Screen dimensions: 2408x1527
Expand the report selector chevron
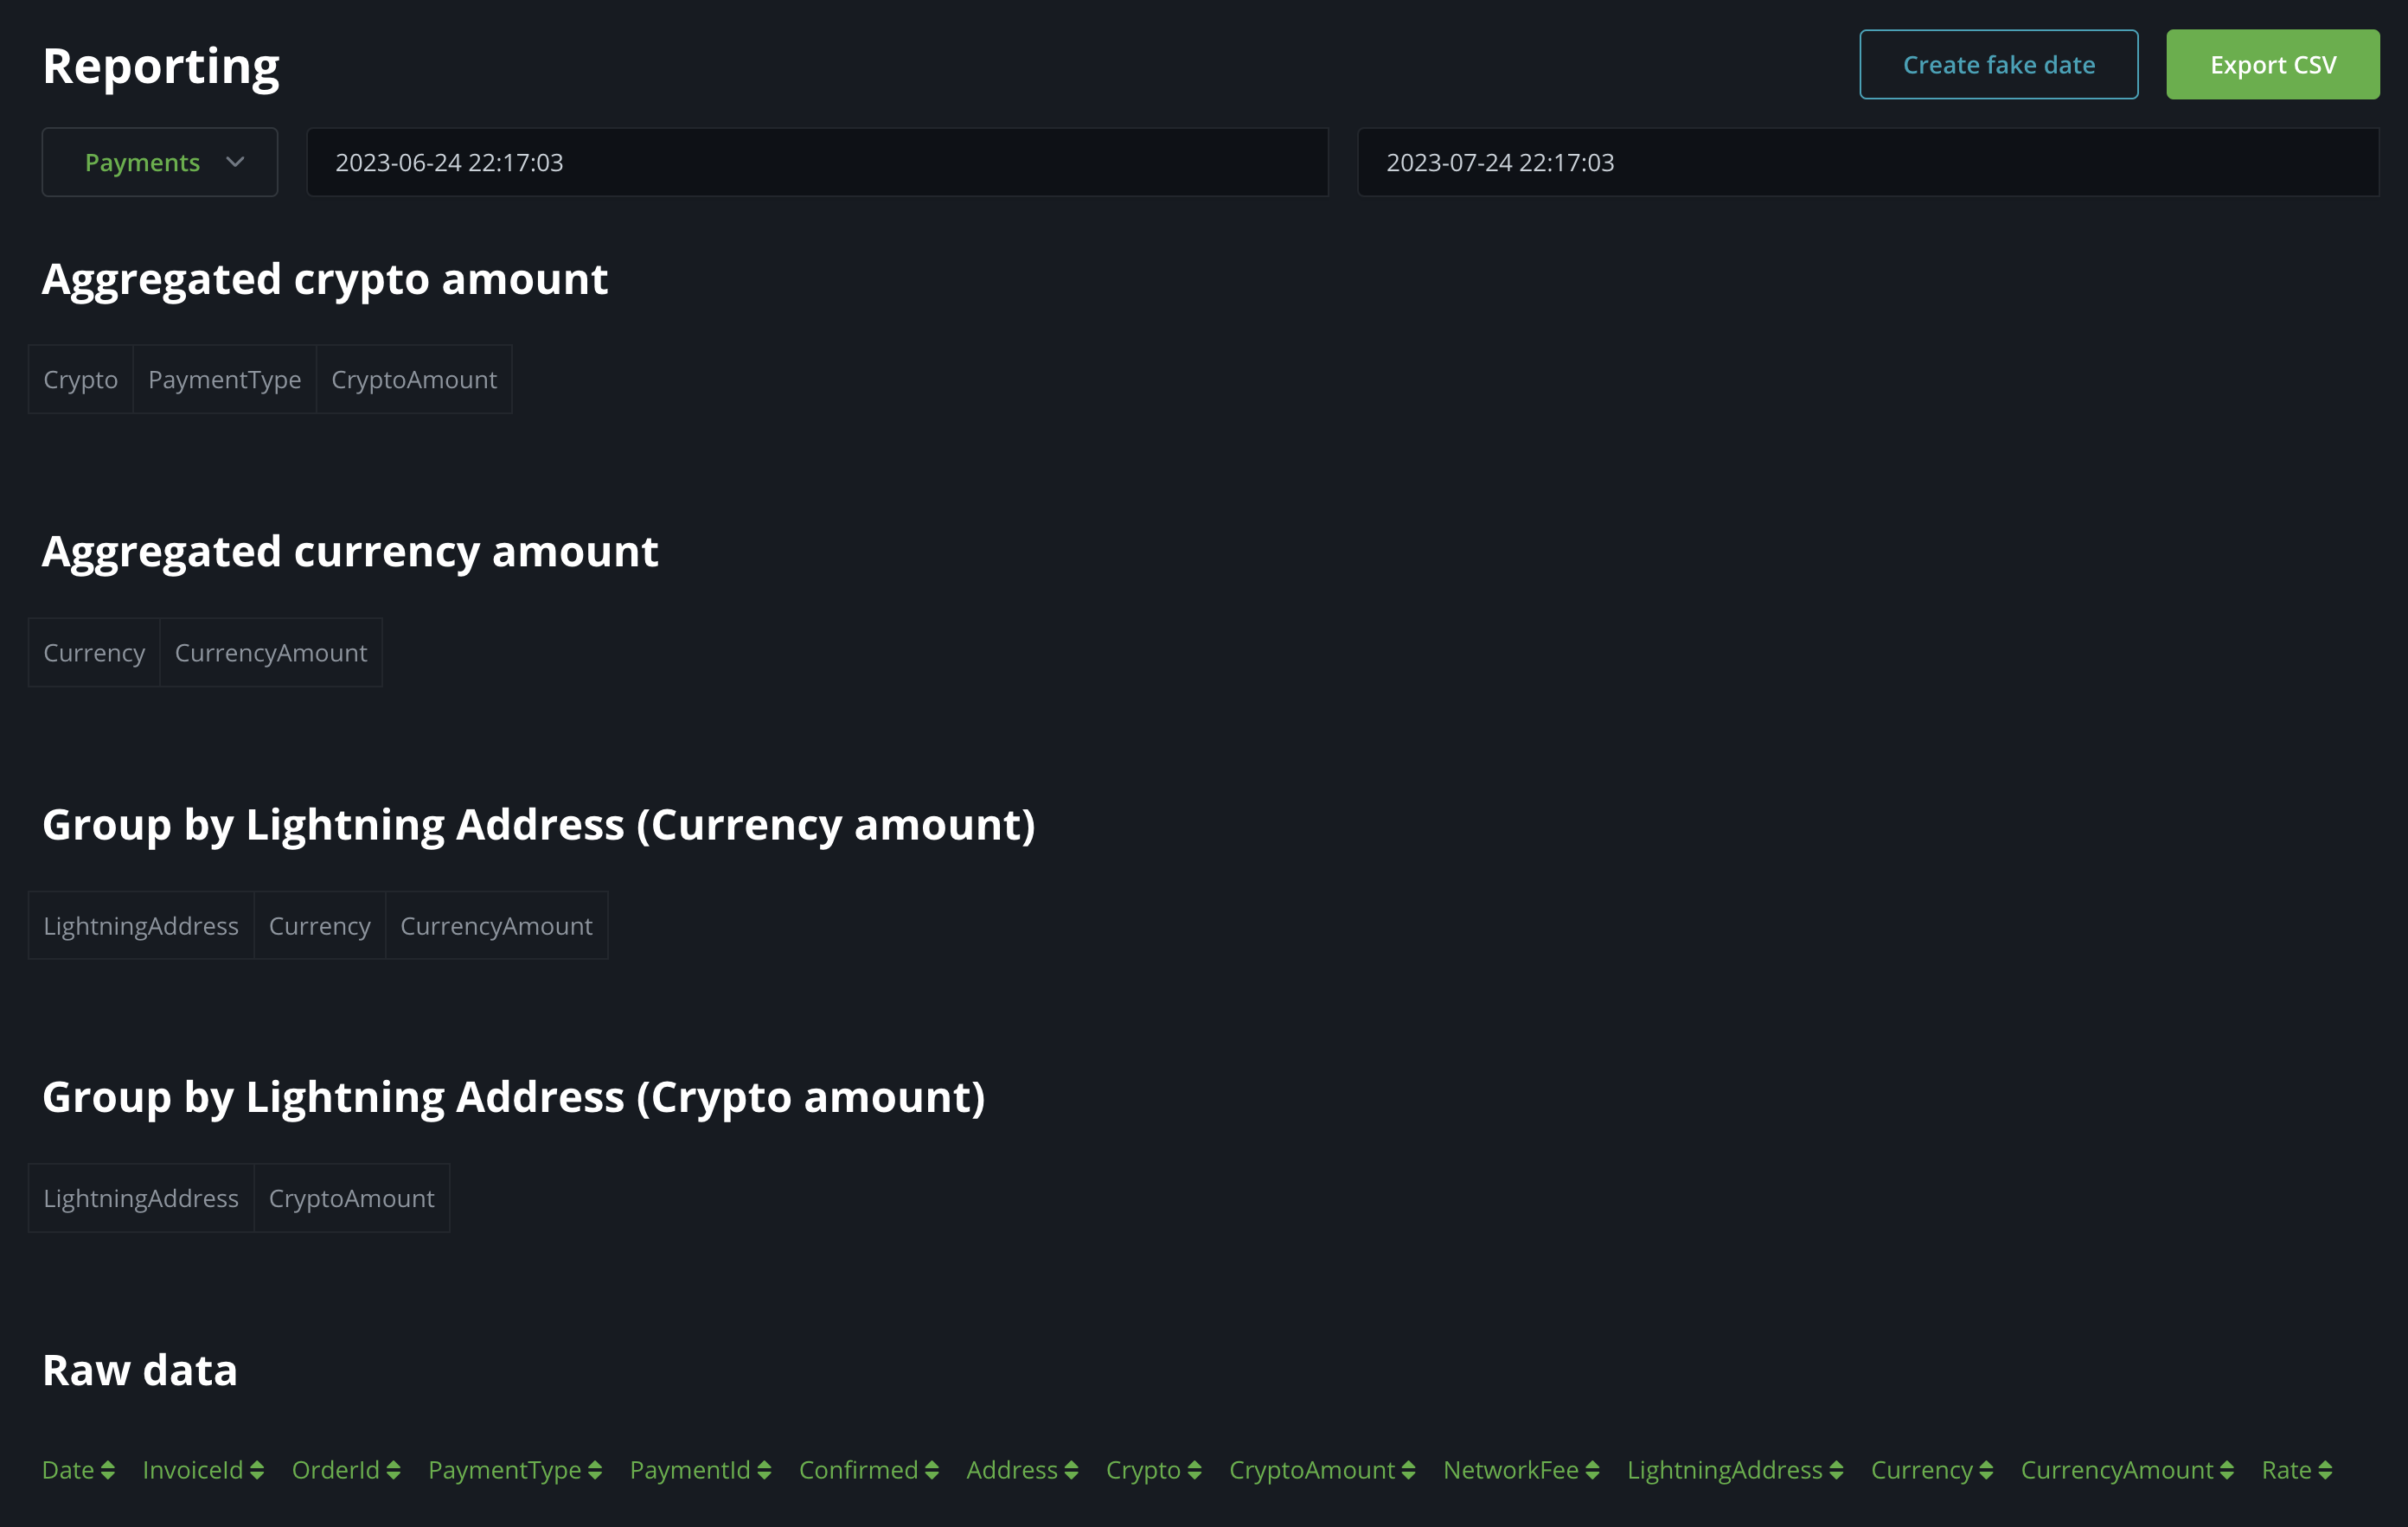click(x=236, y=161)
